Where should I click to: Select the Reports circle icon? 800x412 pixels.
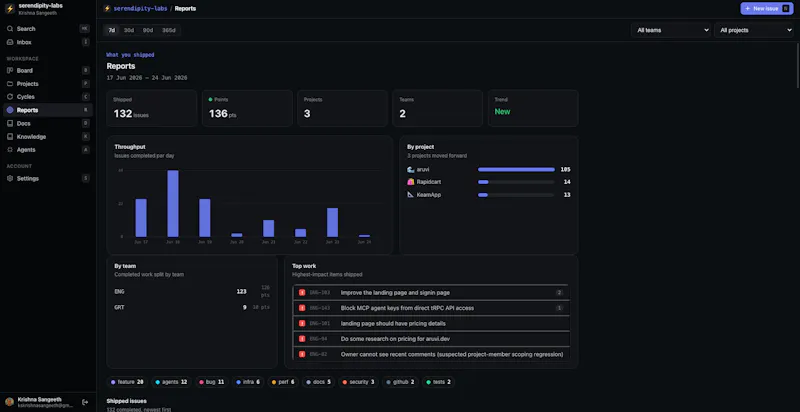(x=10, y=110)
